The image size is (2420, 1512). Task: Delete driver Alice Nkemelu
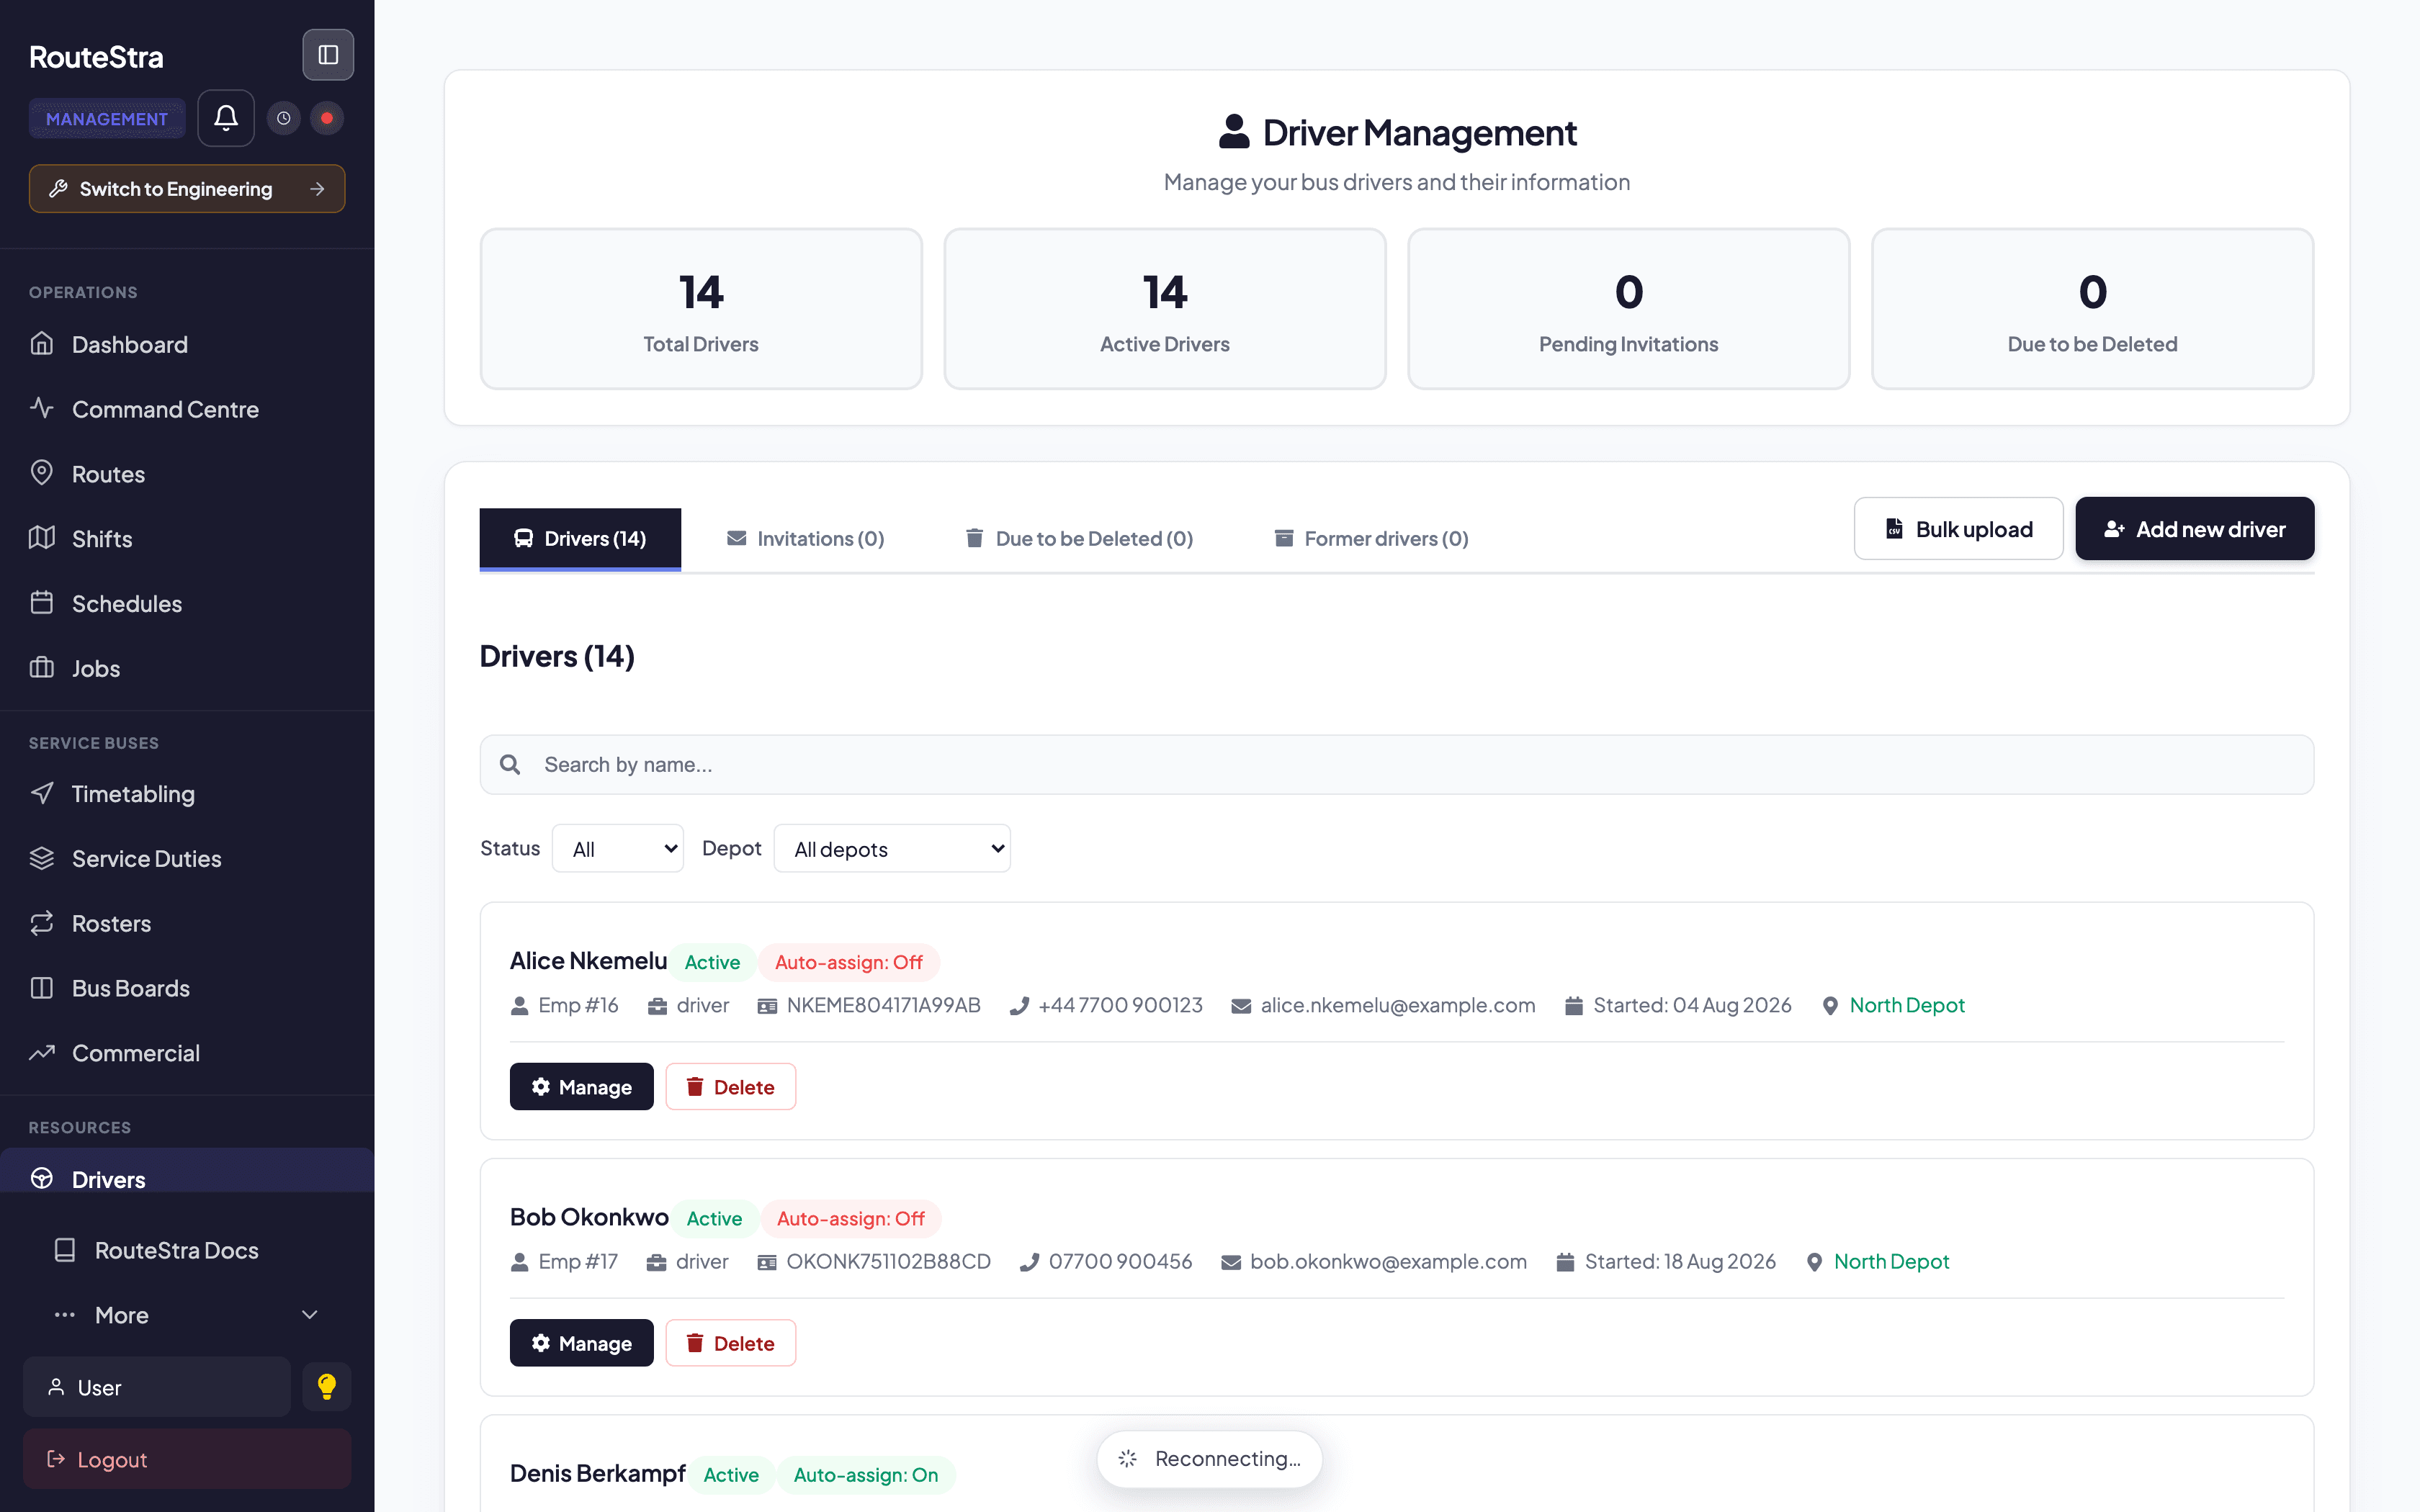pyautogui.click(x=731, y=1087)
